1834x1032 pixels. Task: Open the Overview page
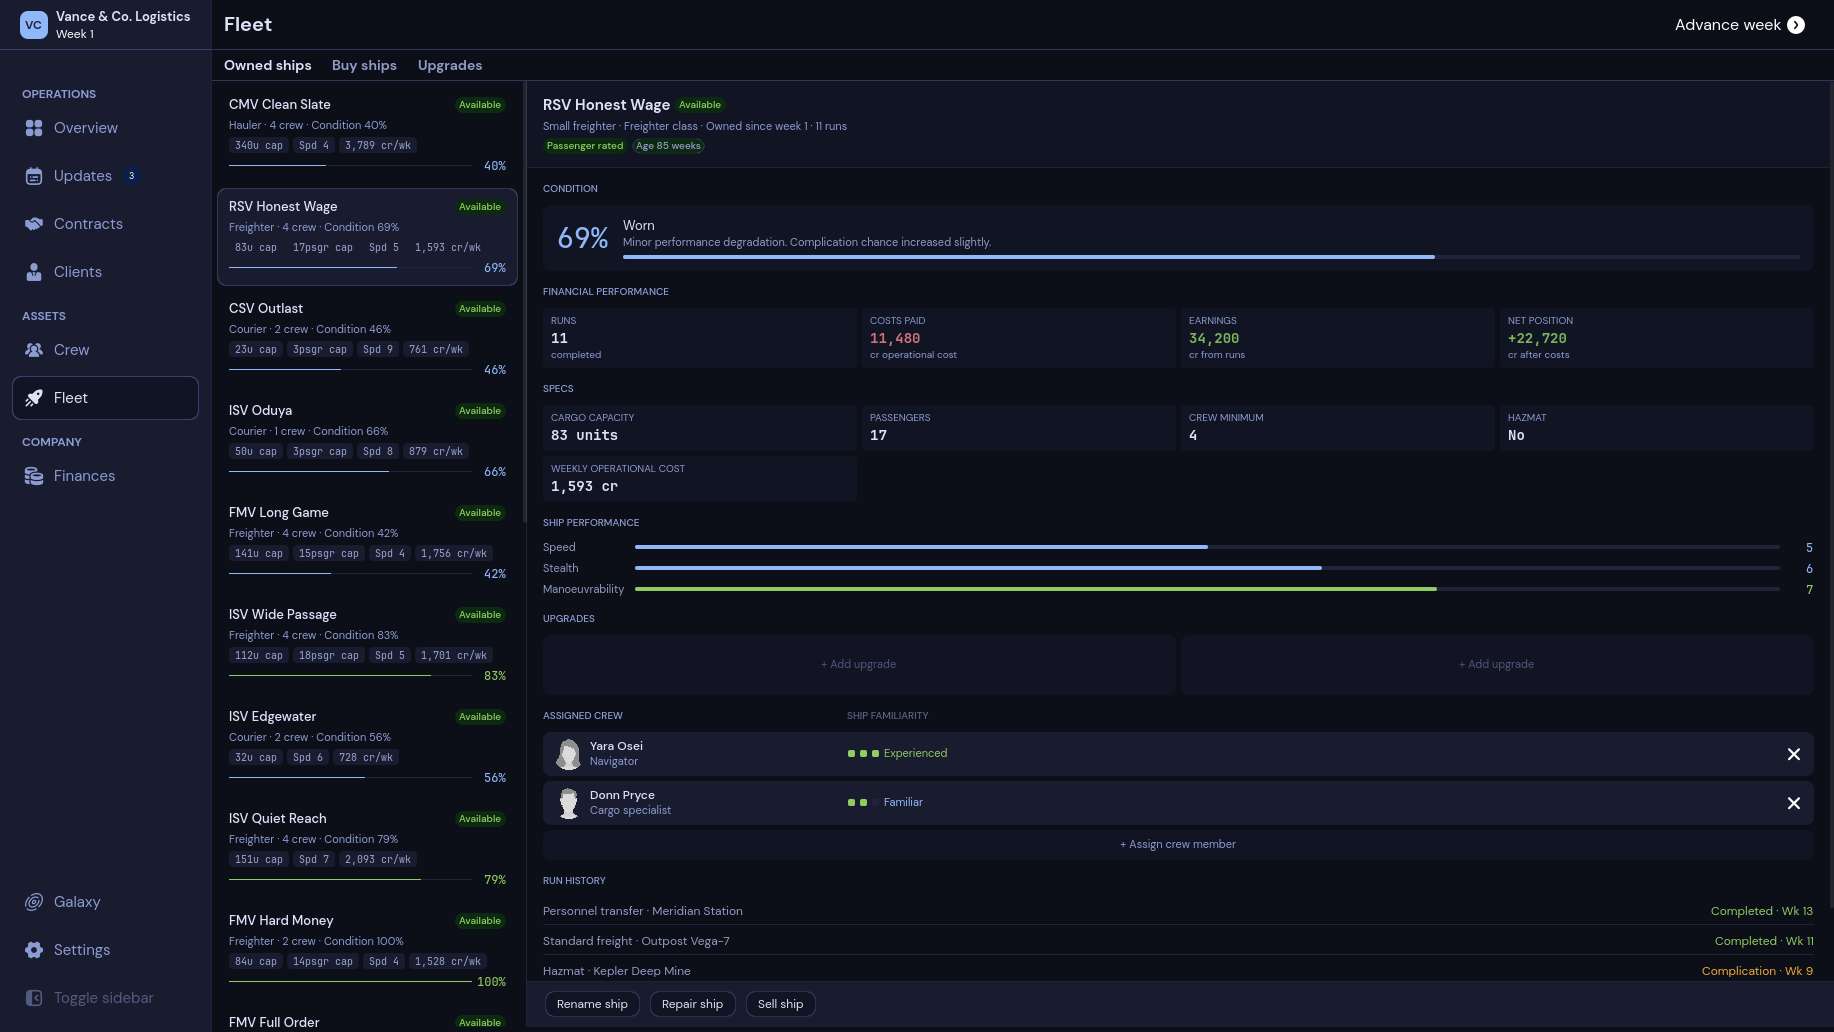coord(105,128)
